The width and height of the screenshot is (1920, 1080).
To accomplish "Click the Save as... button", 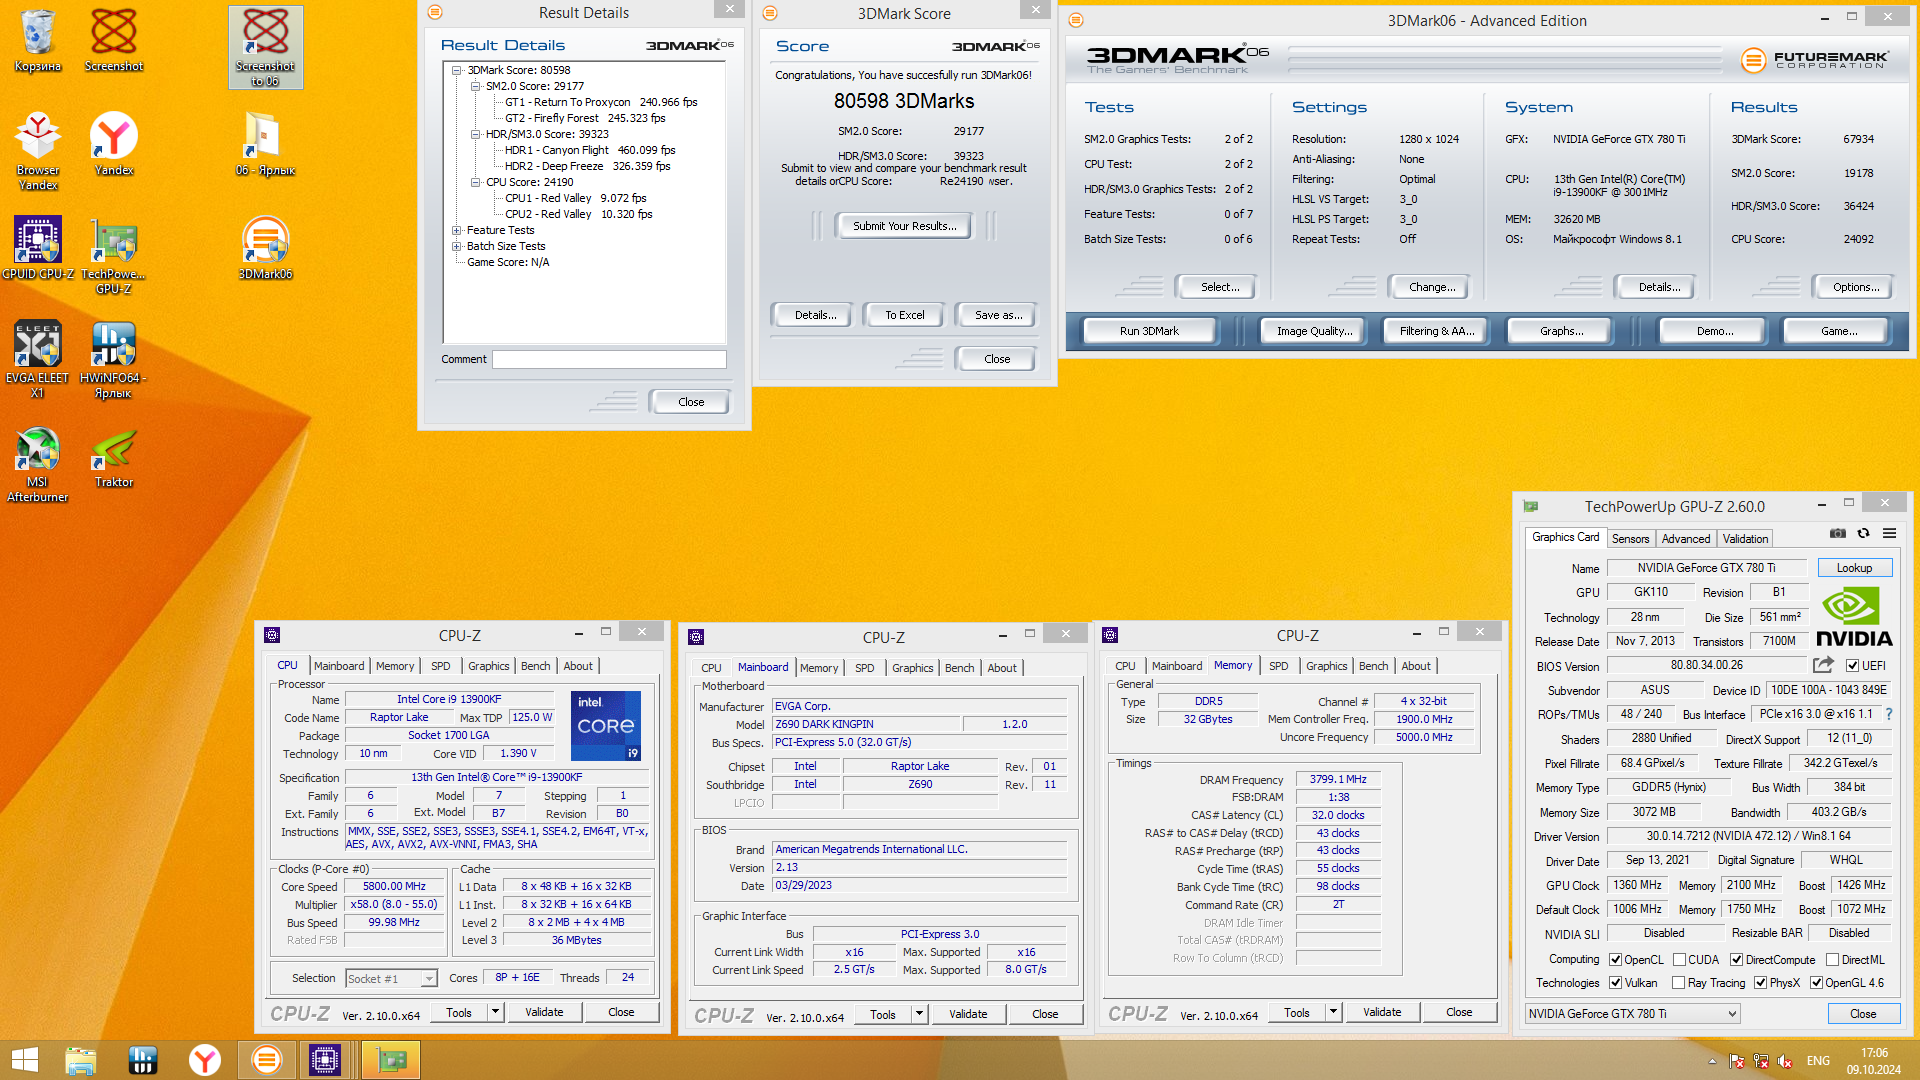I will [x=998, y=315].
